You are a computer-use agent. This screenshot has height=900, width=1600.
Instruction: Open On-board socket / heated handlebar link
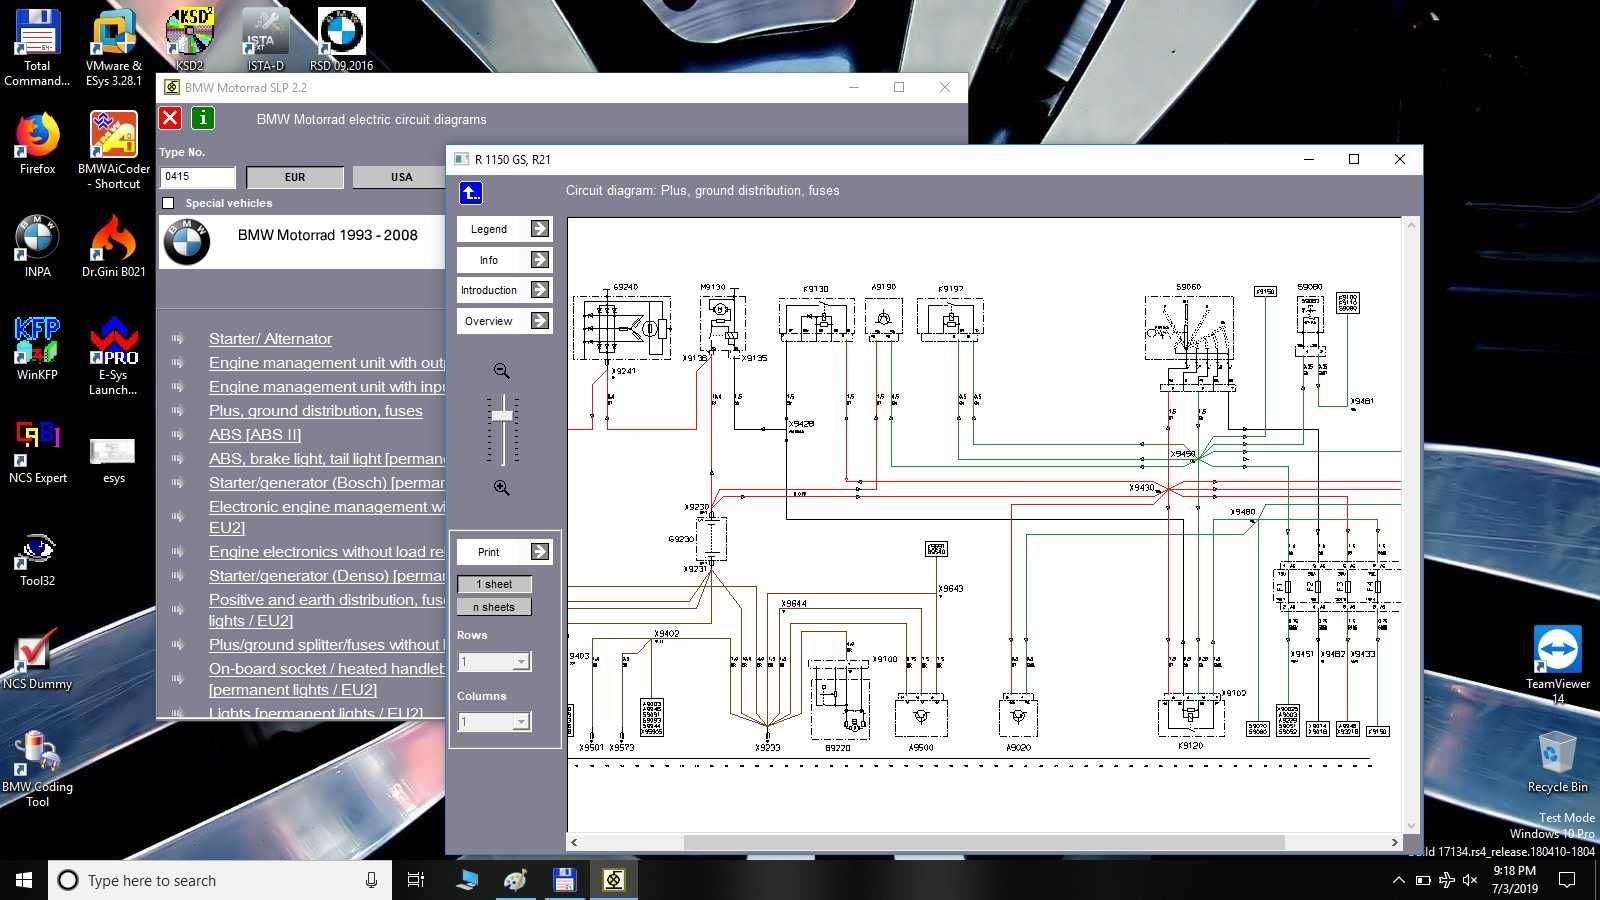click(326, 679)
